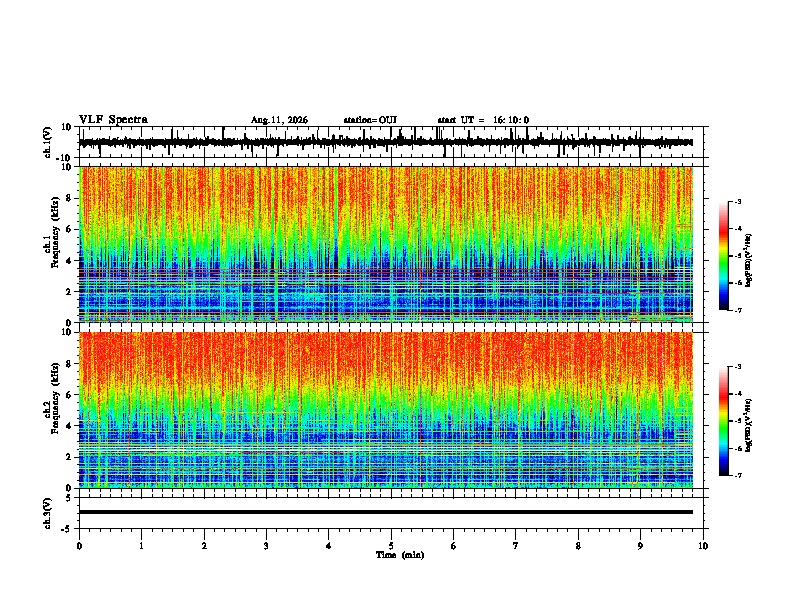Click the flat black ch.3 voltage trace
Viewport: 792px width, 612px height.
(386, 512)
